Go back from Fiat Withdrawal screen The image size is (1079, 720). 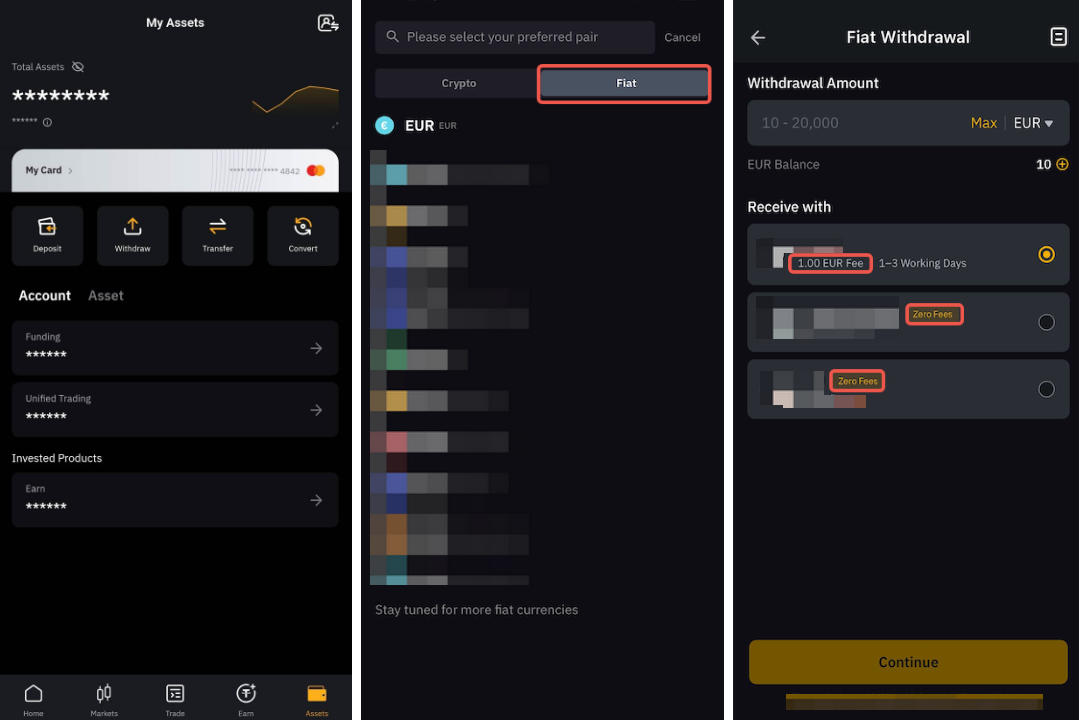point(758,37)
